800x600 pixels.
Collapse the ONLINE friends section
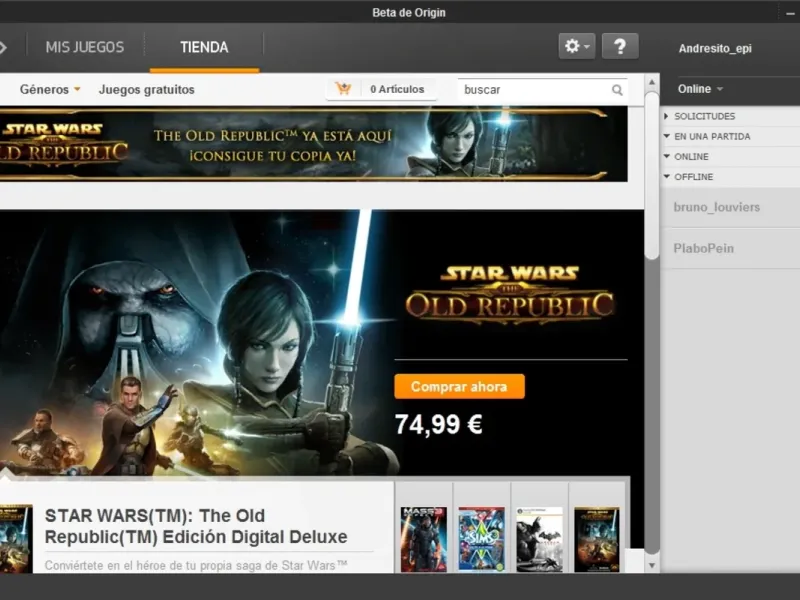point(730,157)
